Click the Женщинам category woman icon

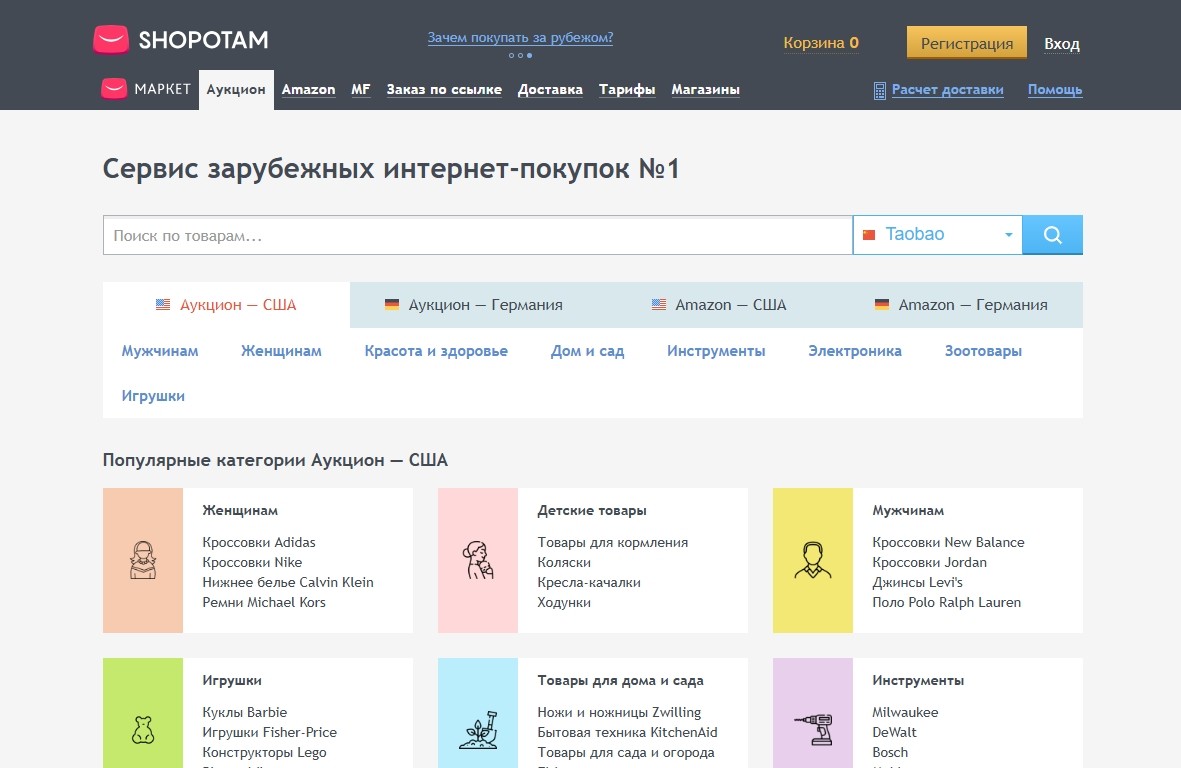[x=143, y=560]
